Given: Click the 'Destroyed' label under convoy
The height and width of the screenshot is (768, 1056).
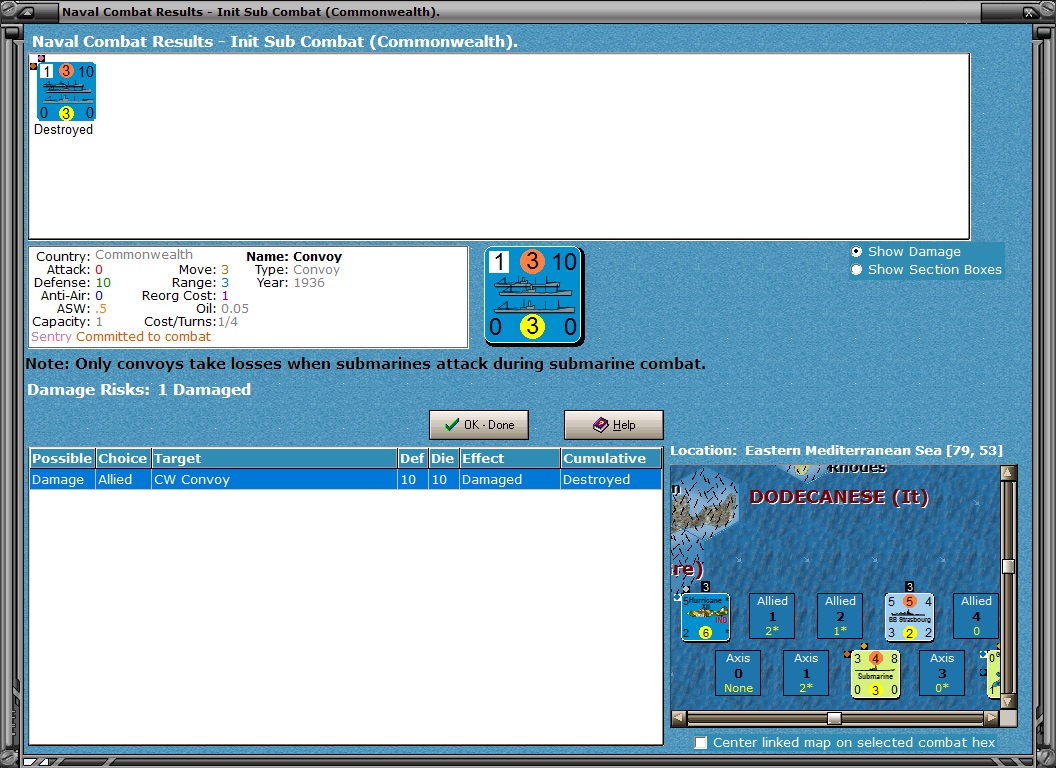Looking at the screenshot, I should tap(63, 129).
